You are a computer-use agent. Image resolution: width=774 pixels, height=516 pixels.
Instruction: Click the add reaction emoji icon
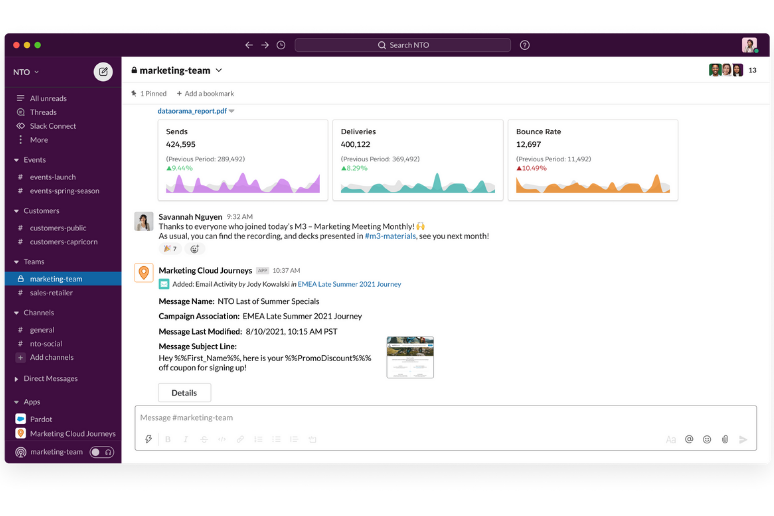coord(195,249)
